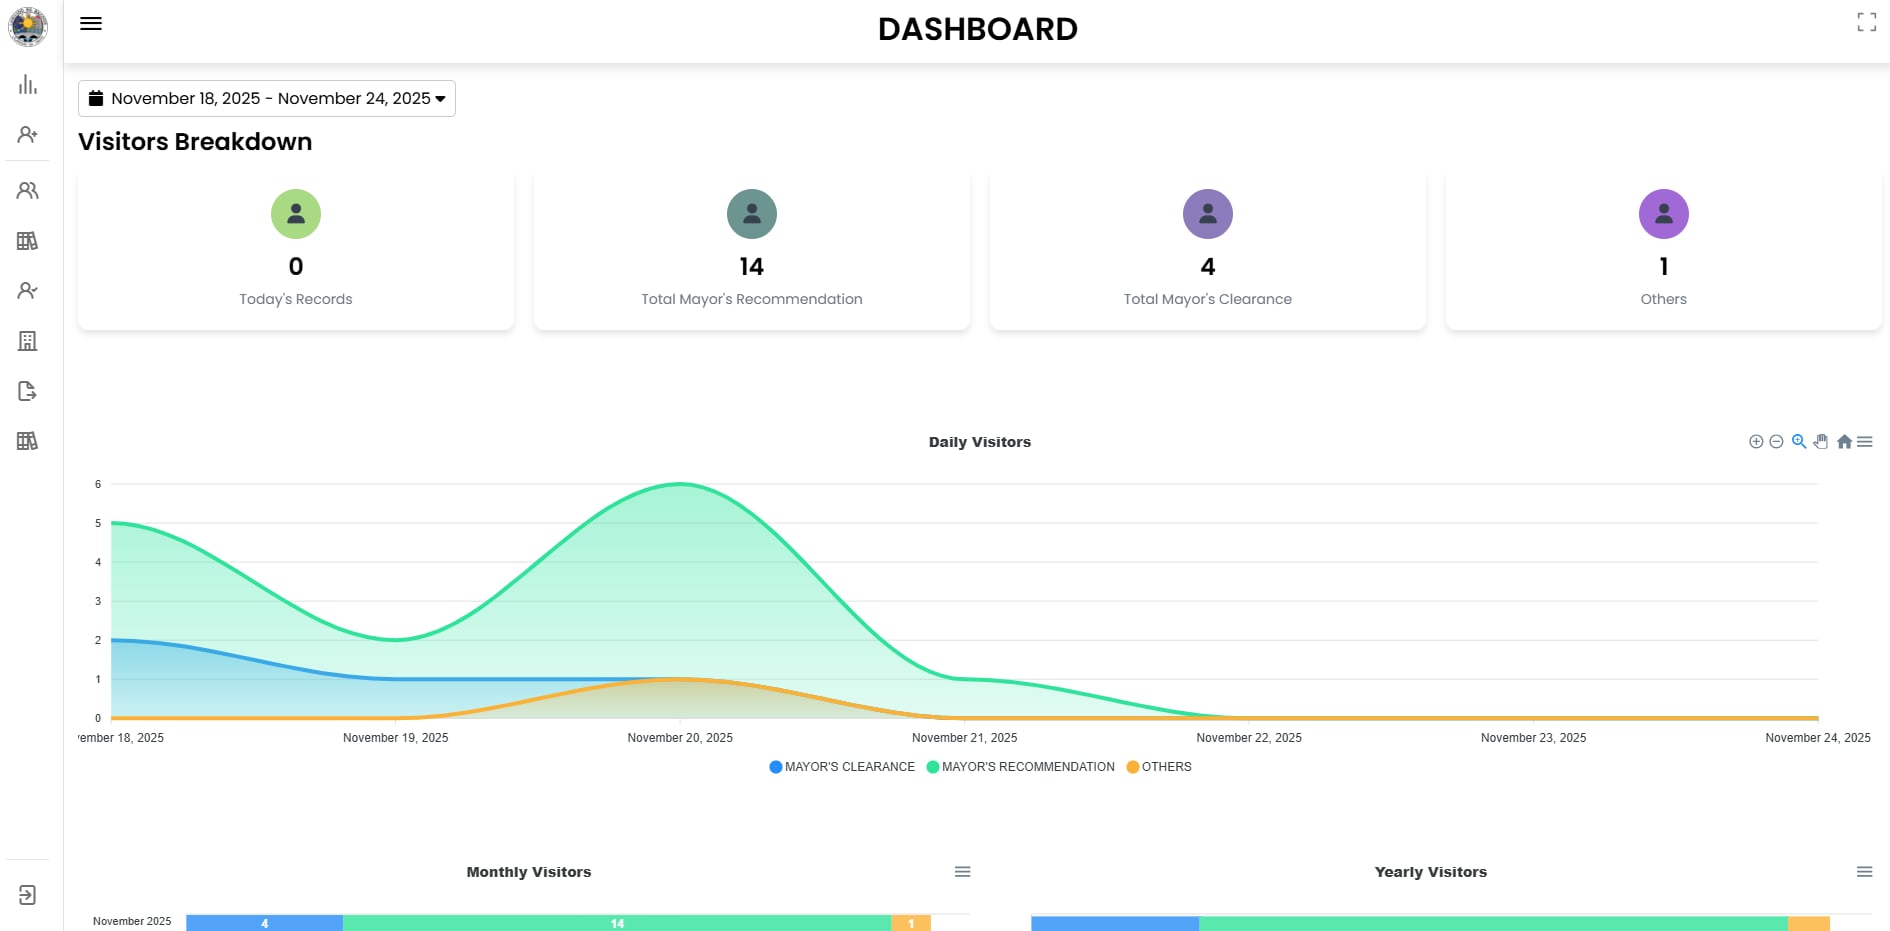Open the date range picker dropdown
1890x931 pixels.
point(266,98)
